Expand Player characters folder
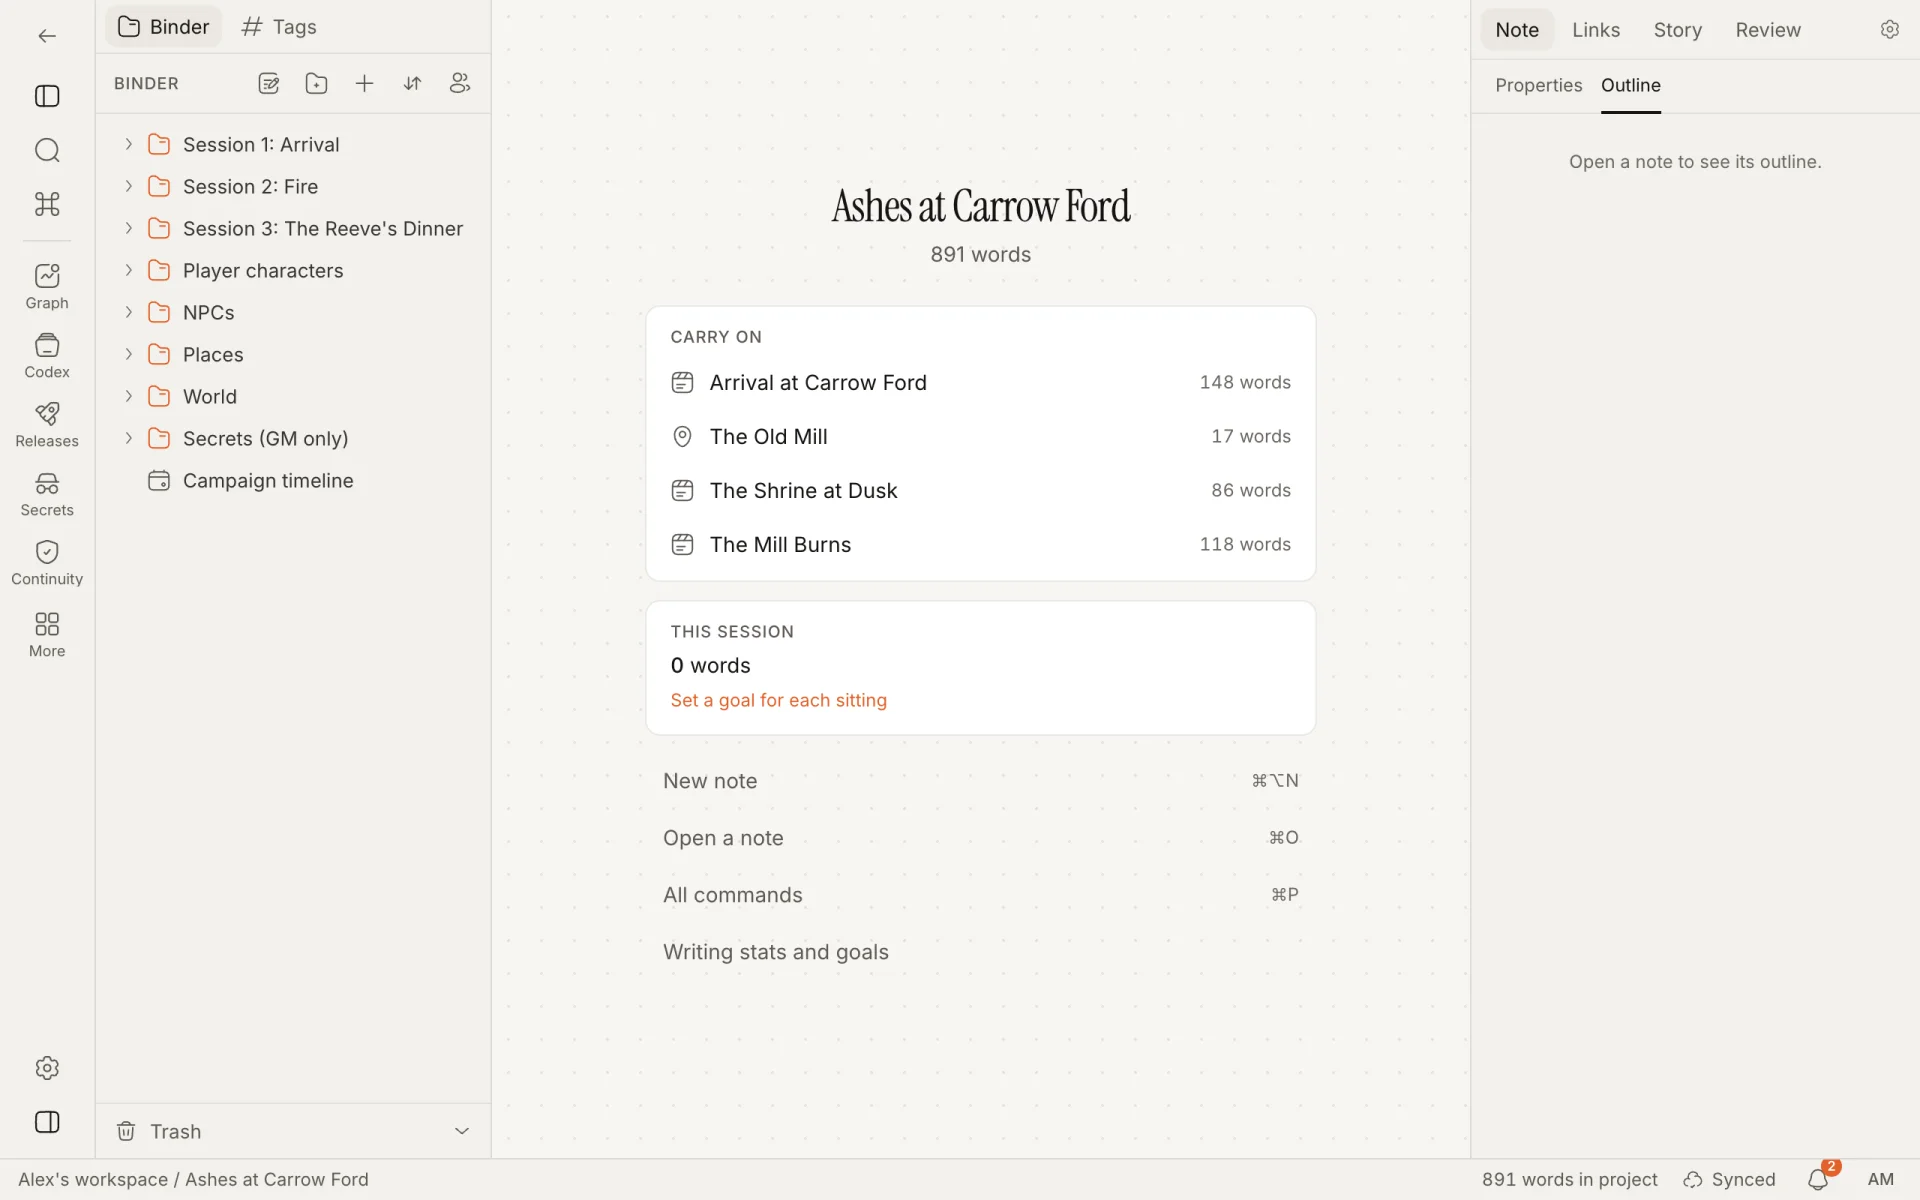Viewport: 1920px width, 1200px height. pos(128,270)
